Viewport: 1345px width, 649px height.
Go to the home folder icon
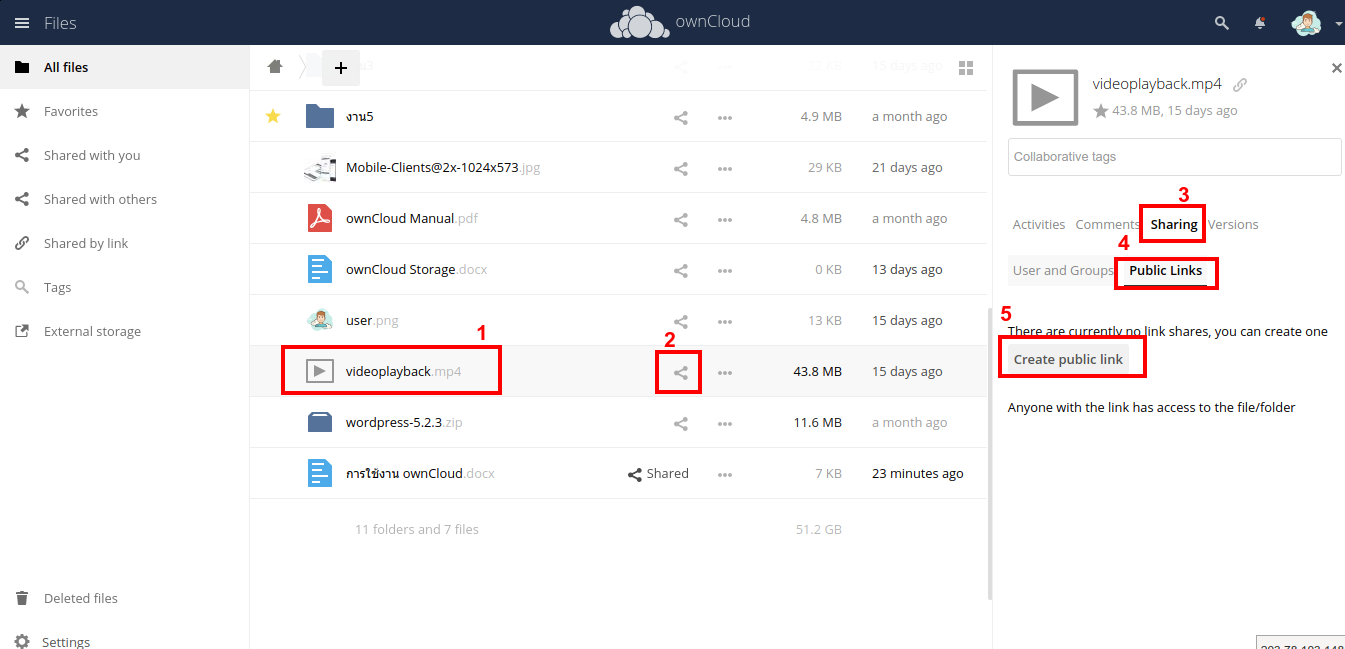[x=275, y=67]
